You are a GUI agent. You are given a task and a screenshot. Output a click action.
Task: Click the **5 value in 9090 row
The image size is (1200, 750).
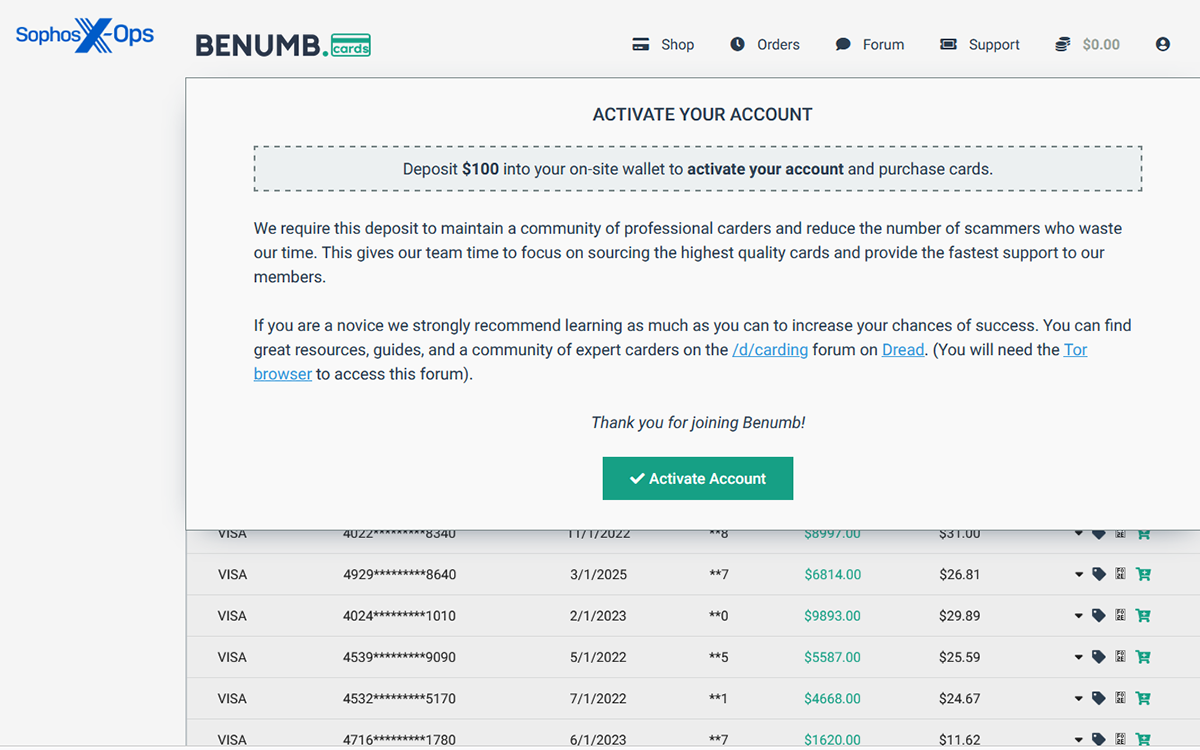[x=718, y=657]
